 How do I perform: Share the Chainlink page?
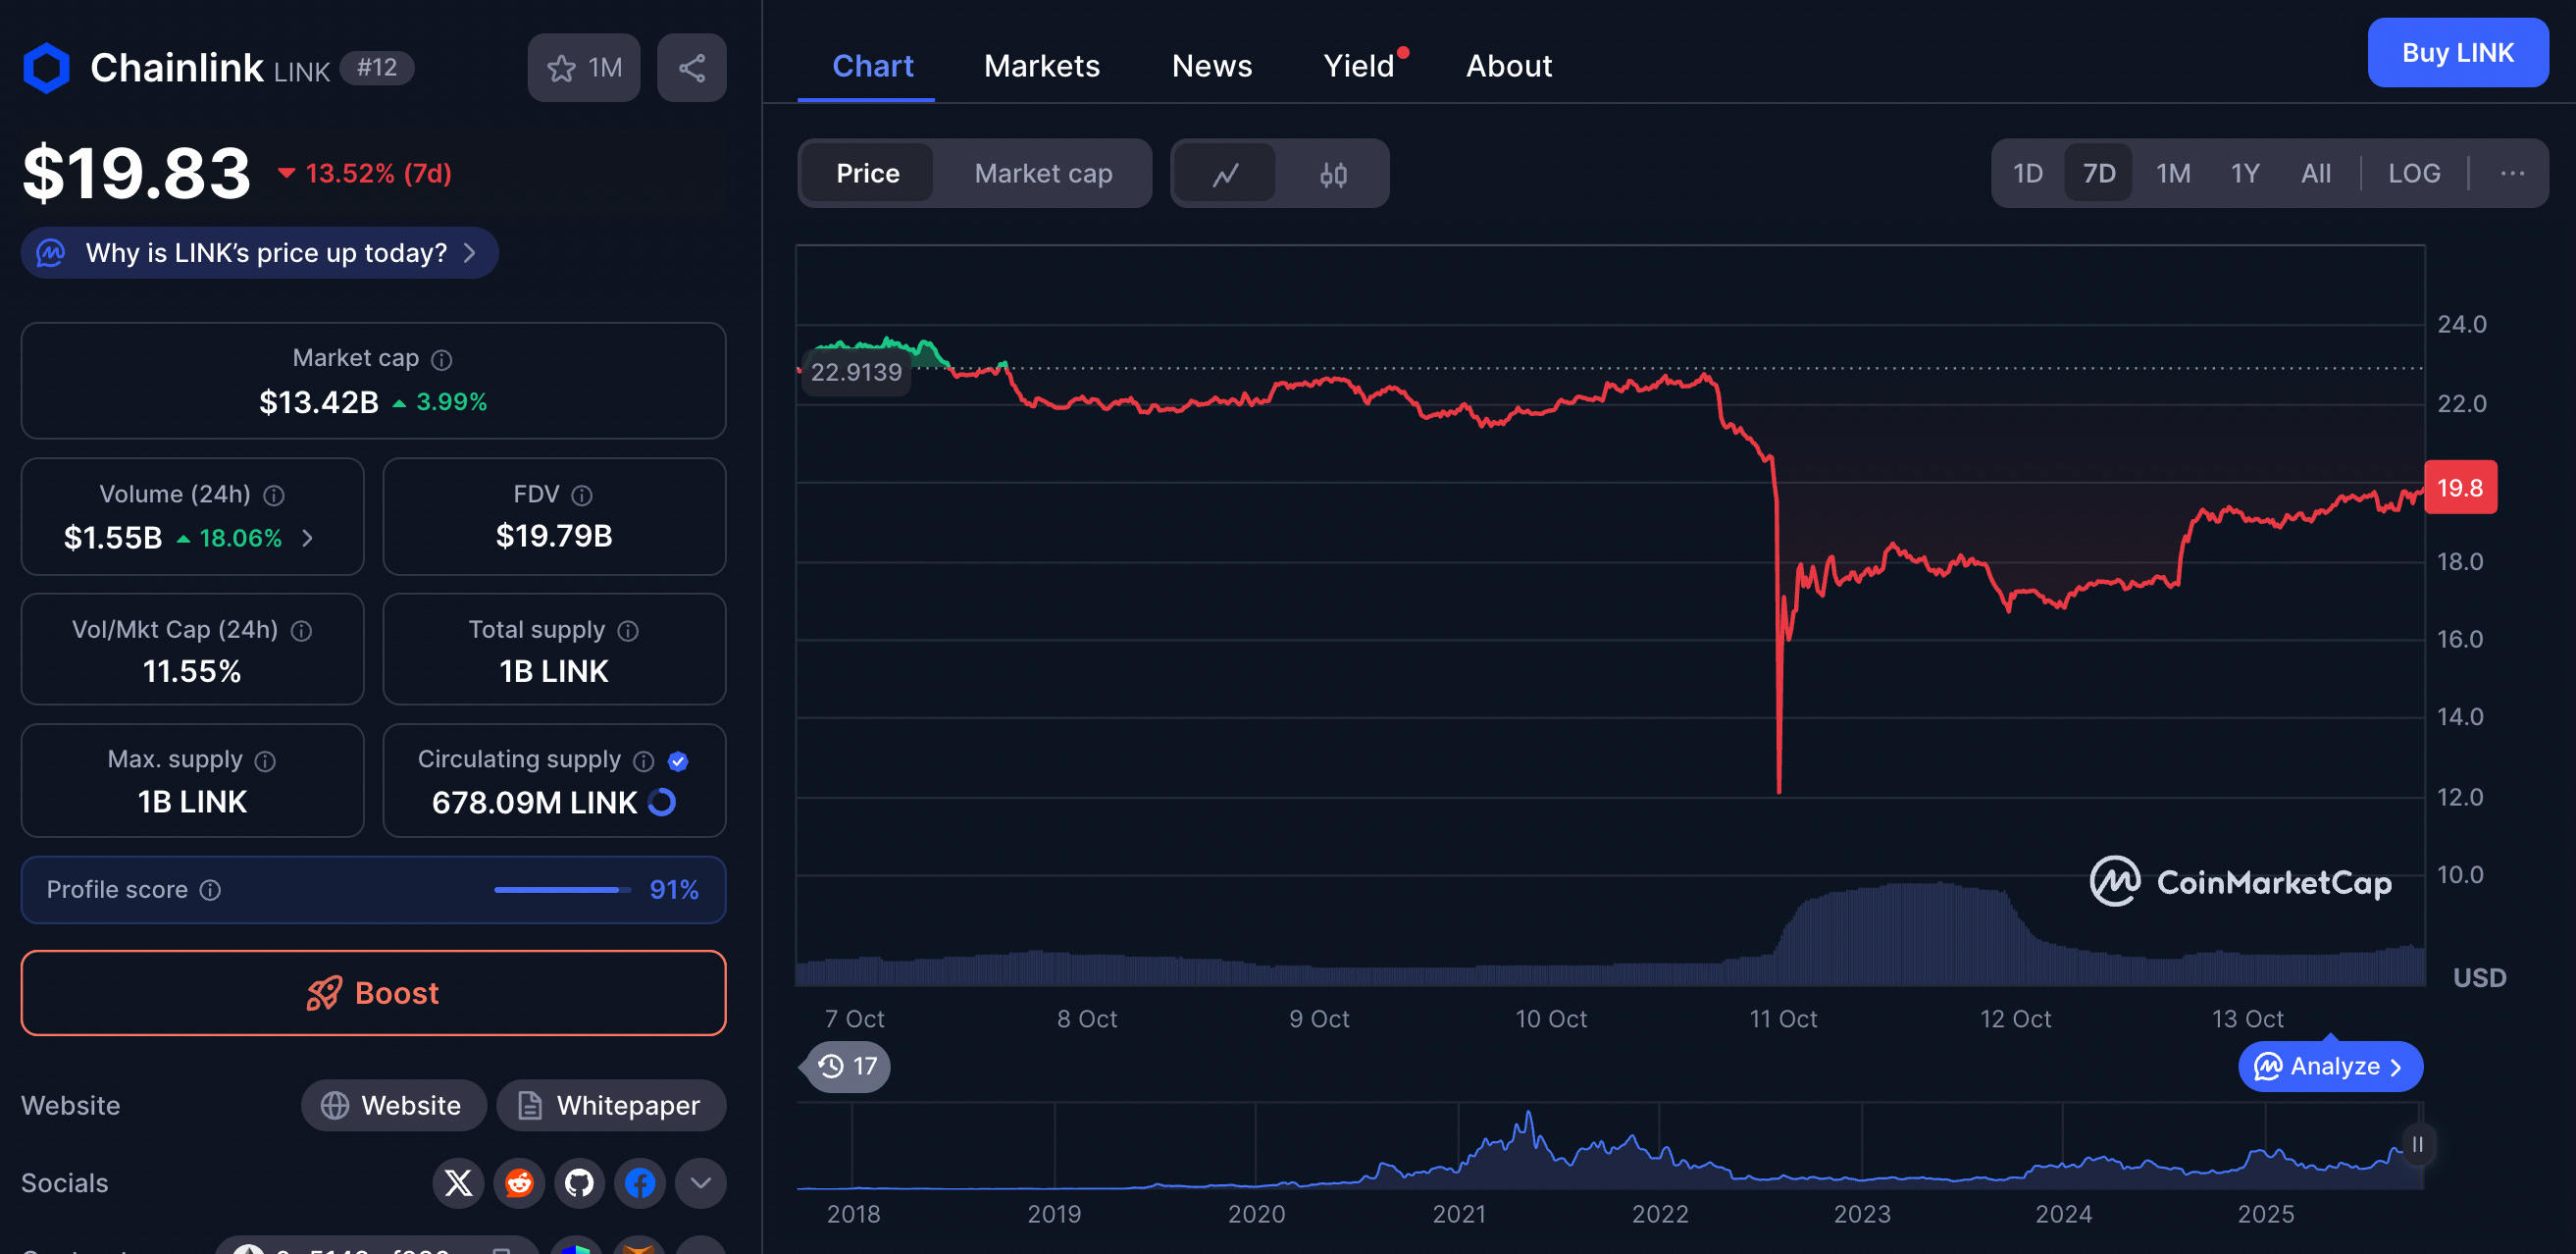coord(692,67)
